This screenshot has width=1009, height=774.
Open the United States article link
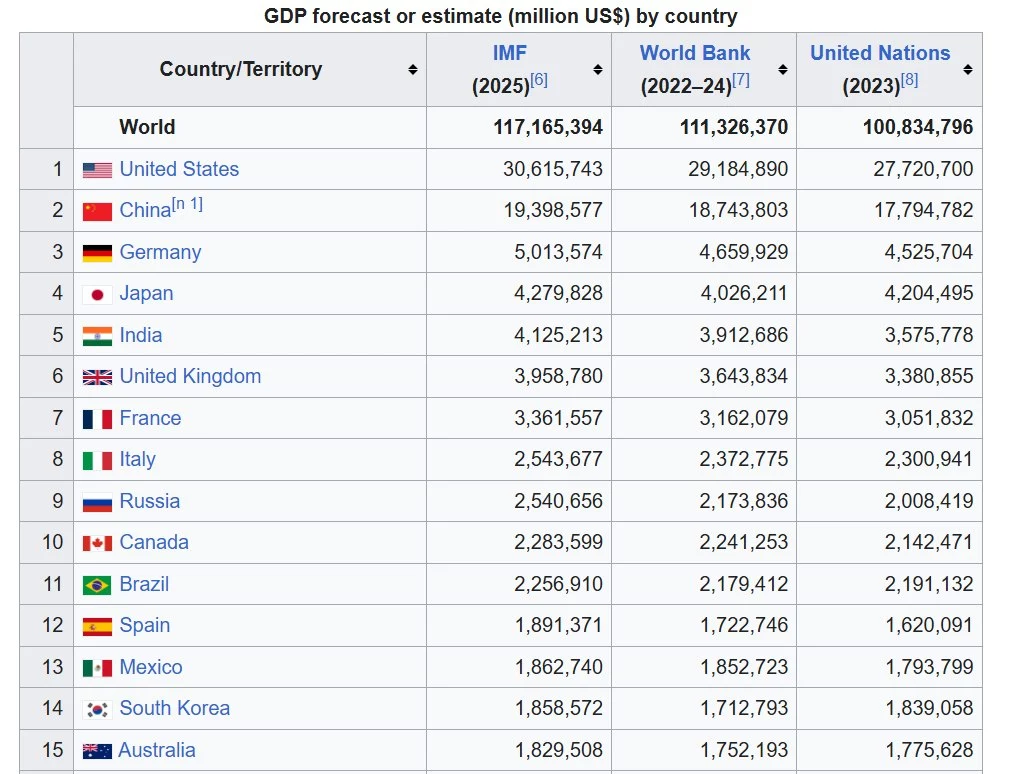tap(180, 169)
